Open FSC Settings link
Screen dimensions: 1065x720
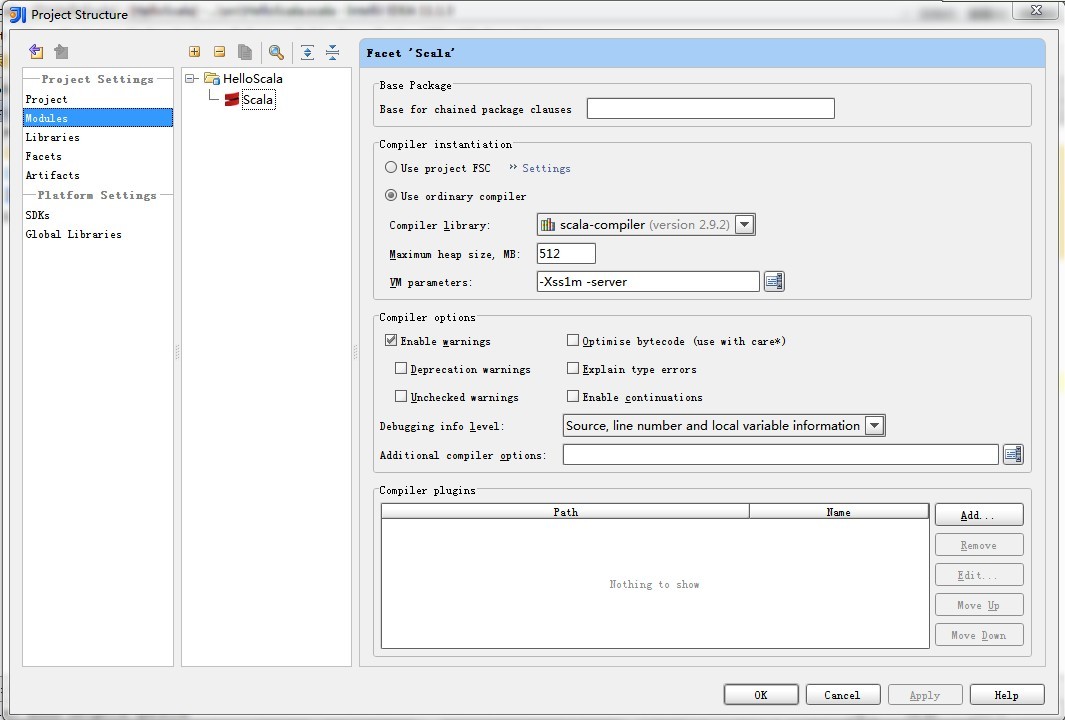tap(546, 168)
